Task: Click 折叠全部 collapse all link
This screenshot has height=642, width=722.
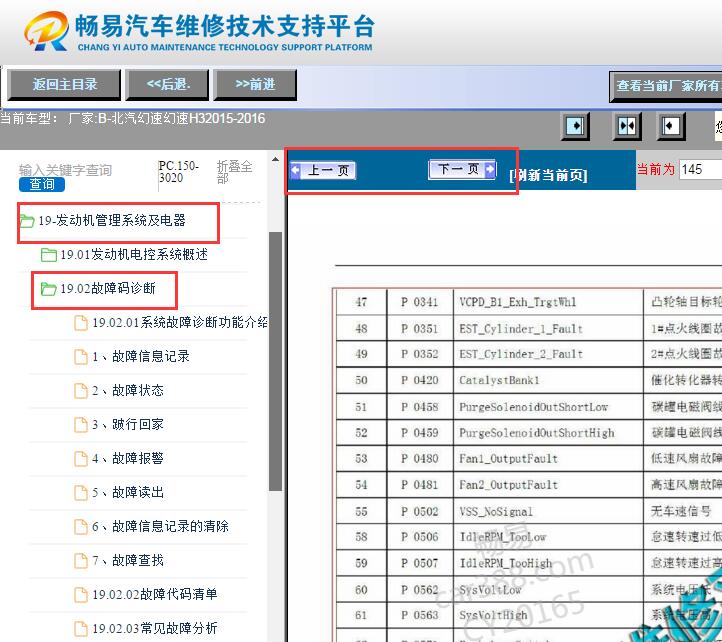Action: click(x=234, y=172)
